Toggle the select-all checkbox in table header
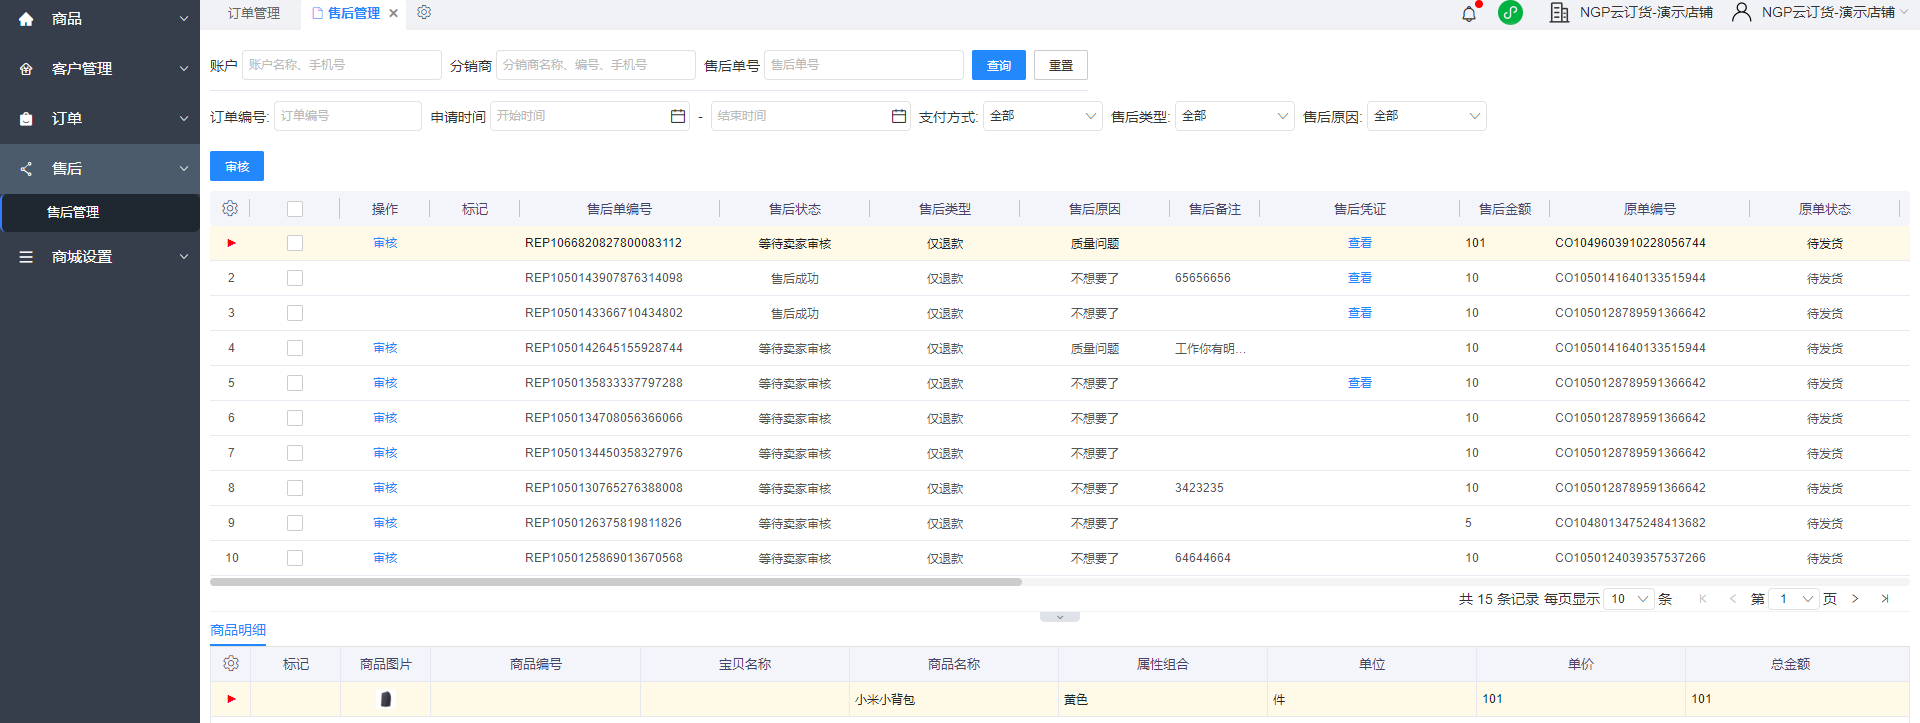Image resolution: width=1920 pixels, height=723 pixels. [295, 209]
